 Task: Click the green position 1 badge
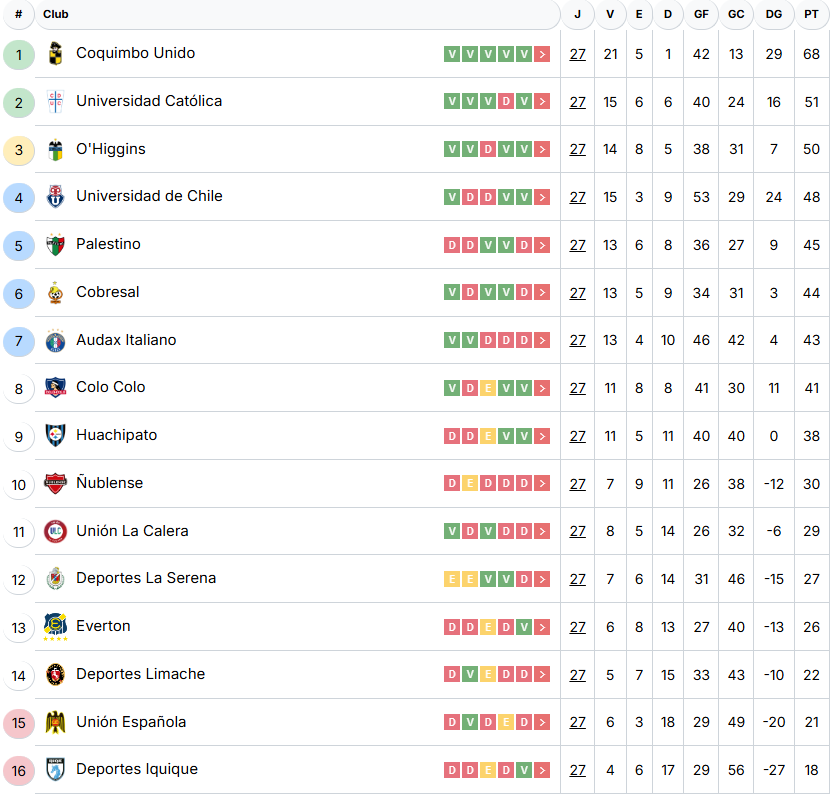(x=18, y=54)
